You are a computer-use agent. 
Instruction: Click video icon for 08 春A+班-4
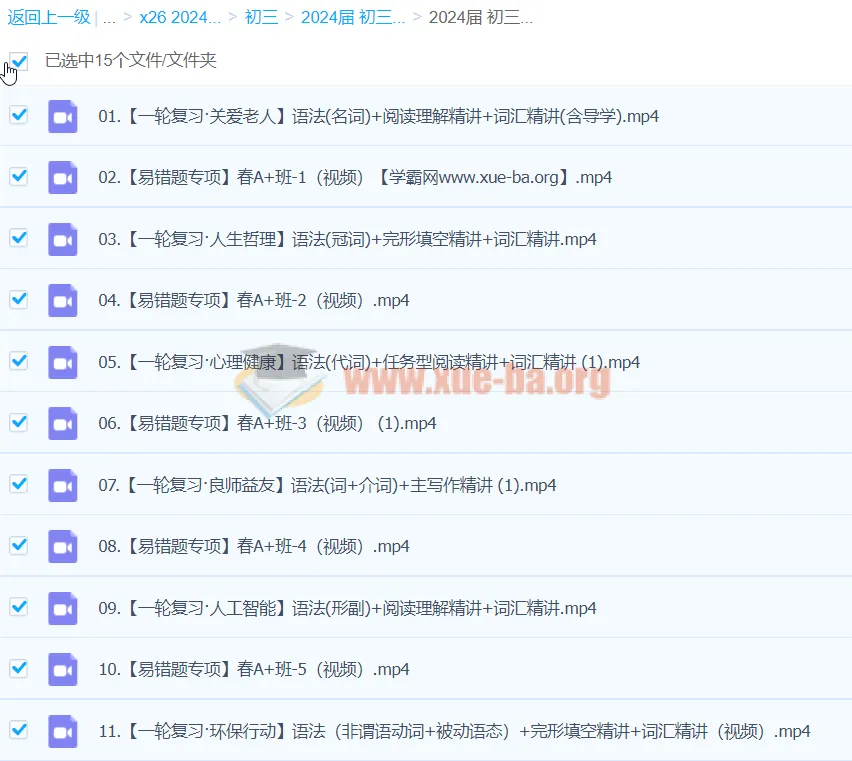[63, 546]
